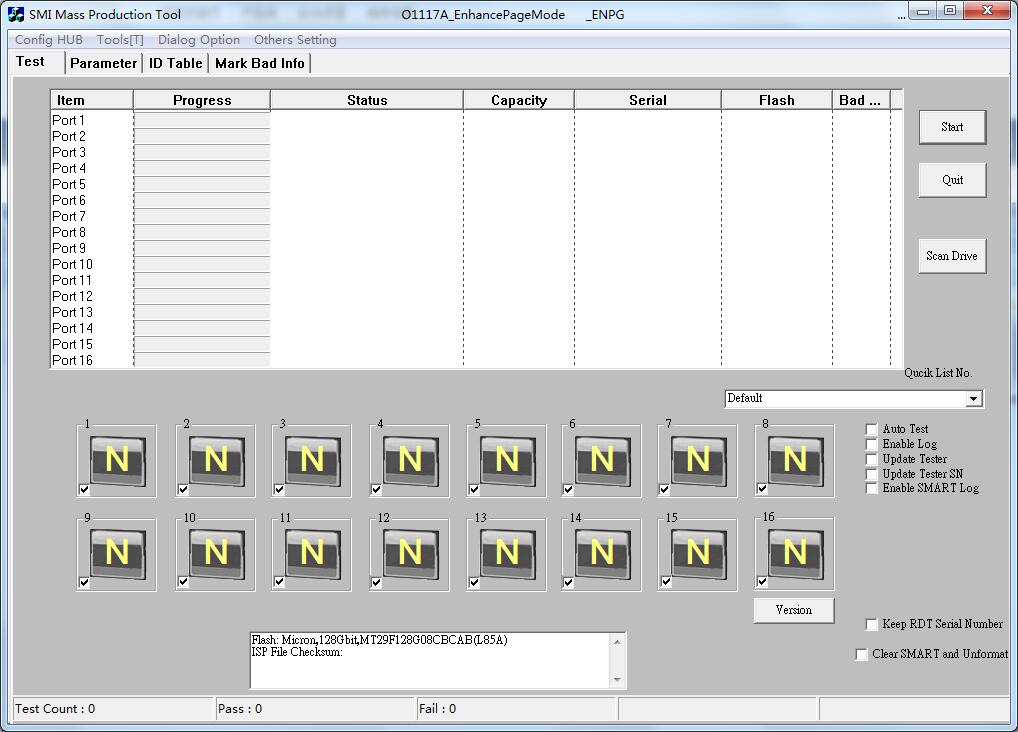Click the port 4 status icon
The height and width of the screenshot is (732, 1018).
pyautogui.click(x=410, y=460)
